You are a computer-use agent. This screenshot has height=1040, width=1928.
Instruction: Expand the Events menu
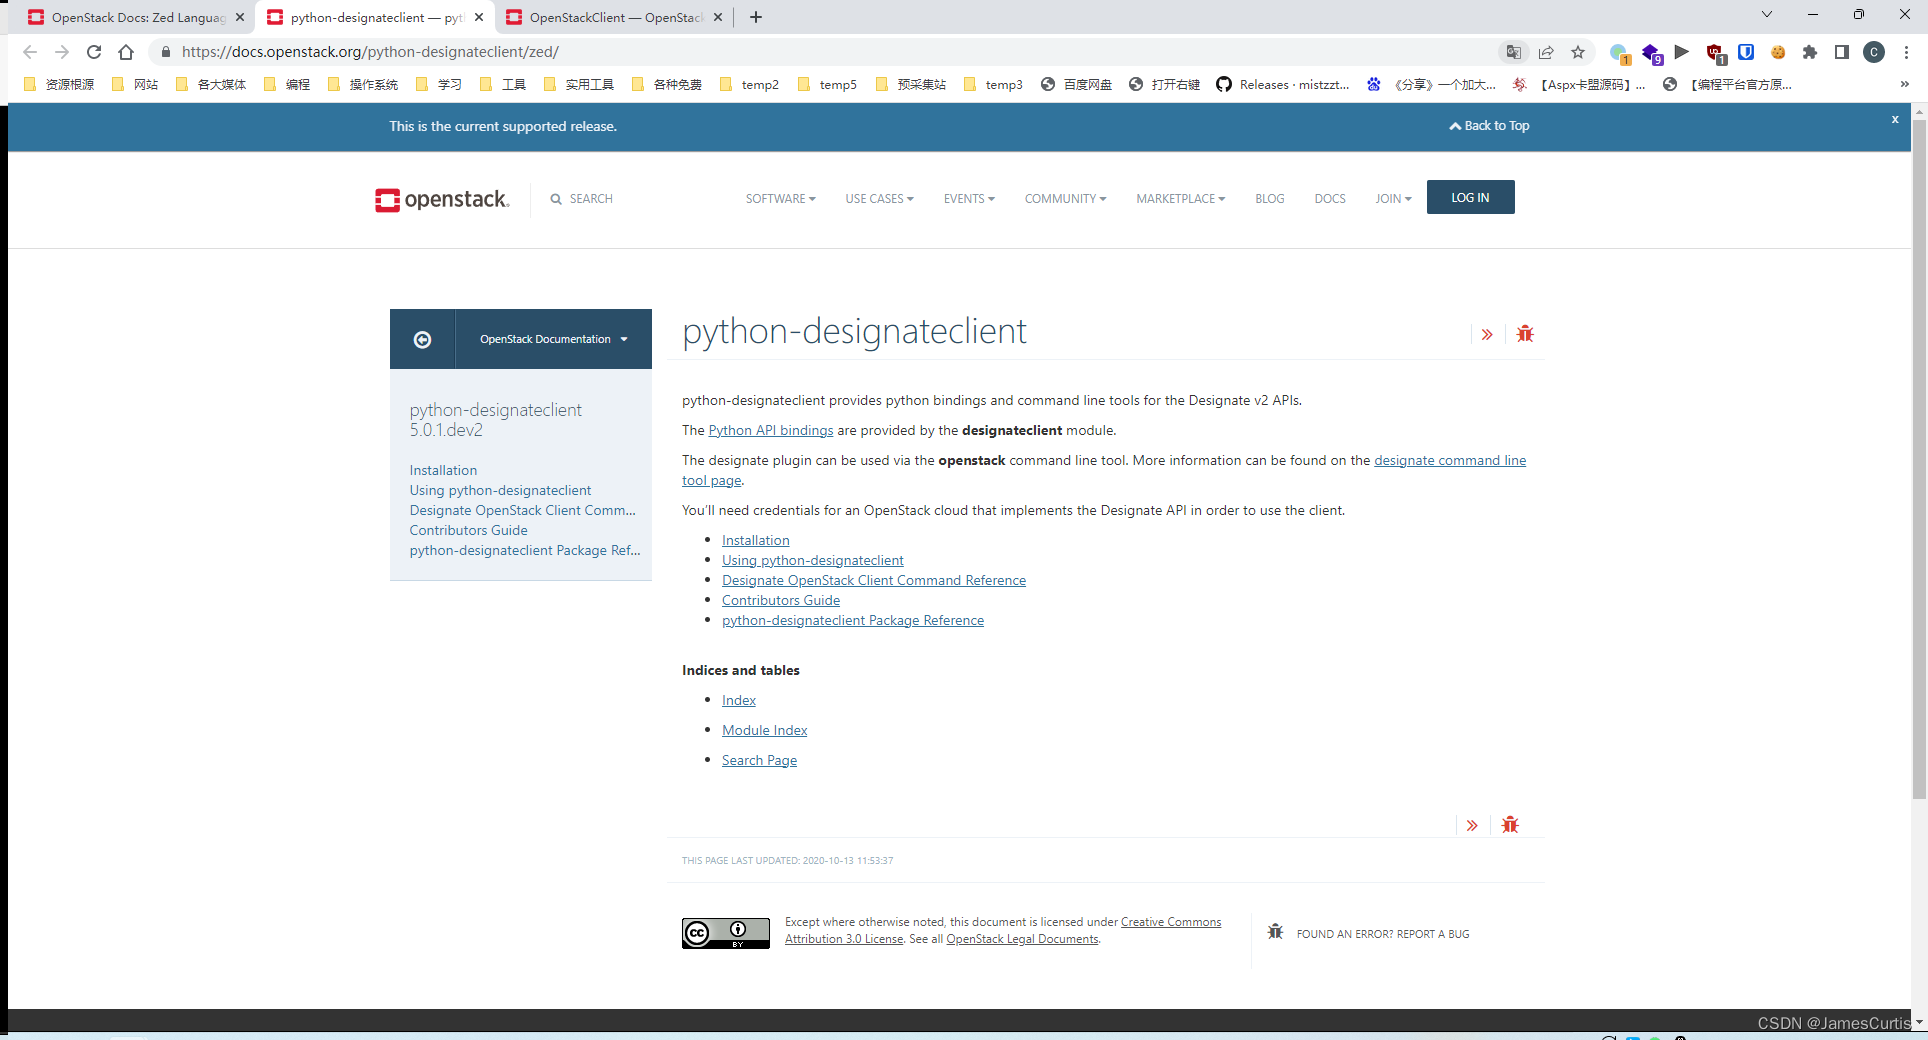point(969,199)
